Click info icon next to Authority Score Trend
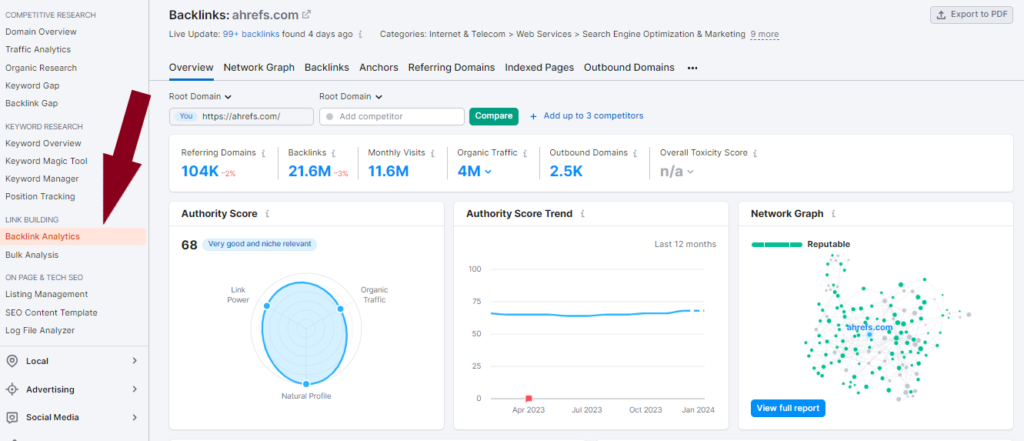1024x441 pixels. 583,214
